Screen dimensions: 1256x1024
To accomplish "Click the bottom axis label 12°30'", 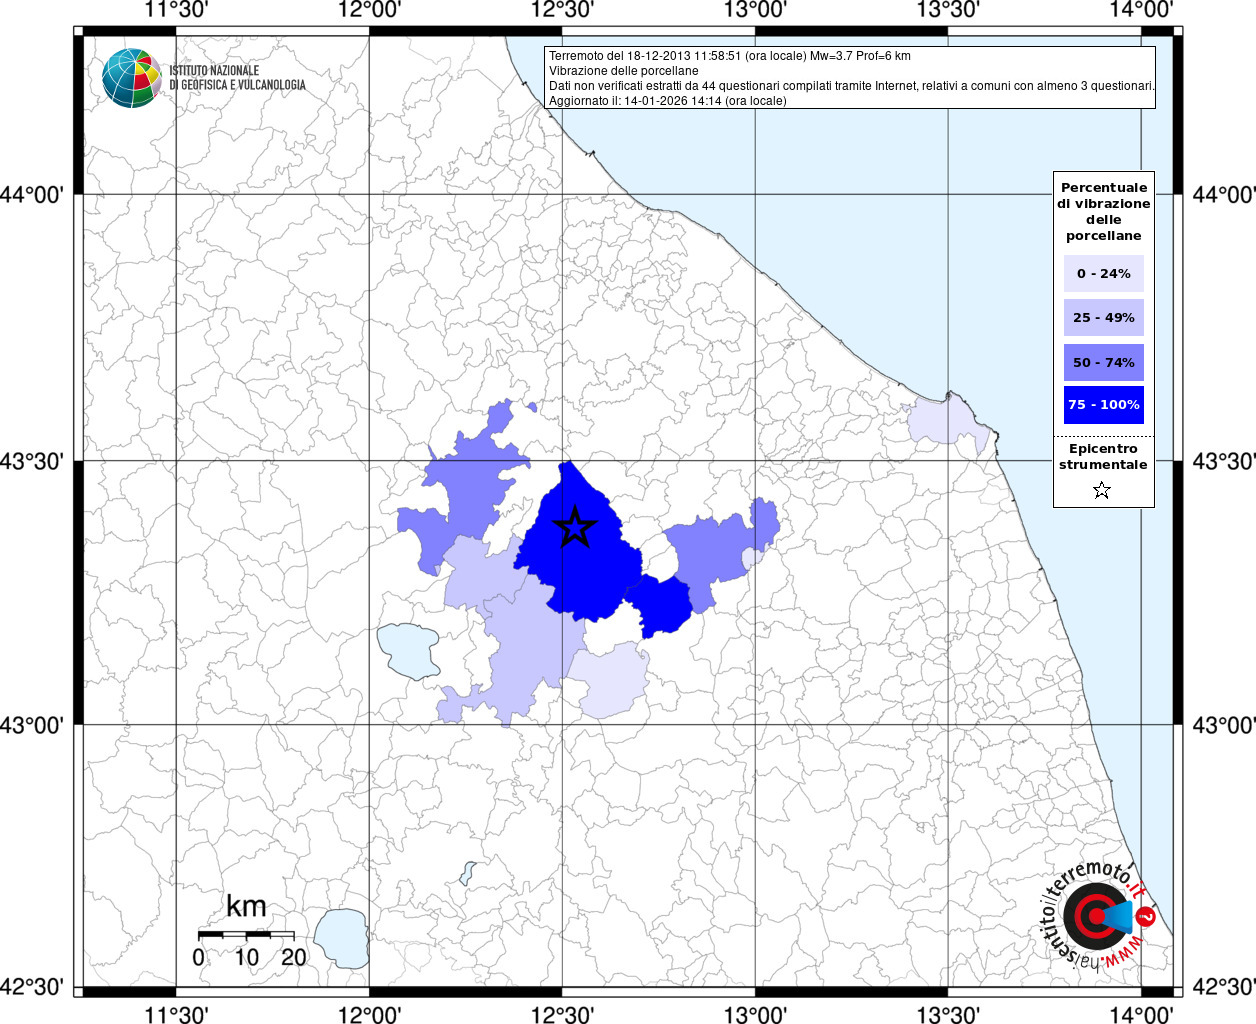I will [562, 1014].
